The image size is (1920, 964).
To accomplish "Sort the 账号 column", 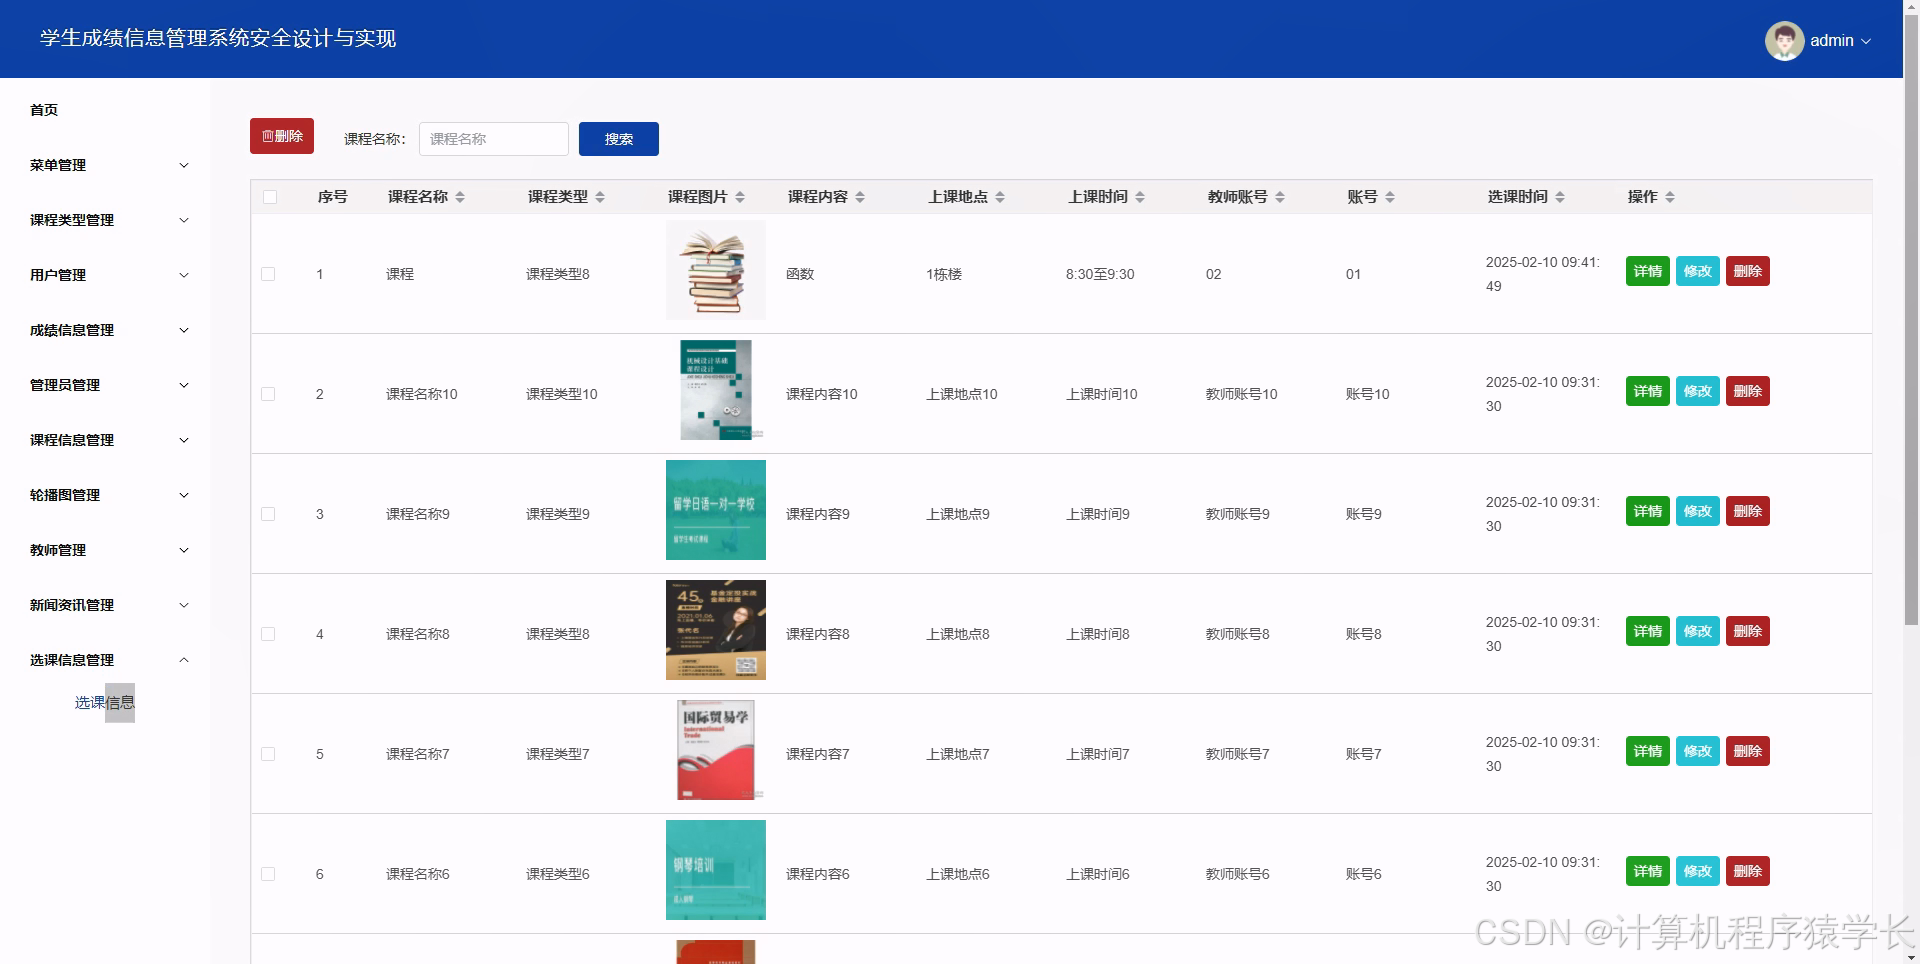I will click(x=1391, y=197).
